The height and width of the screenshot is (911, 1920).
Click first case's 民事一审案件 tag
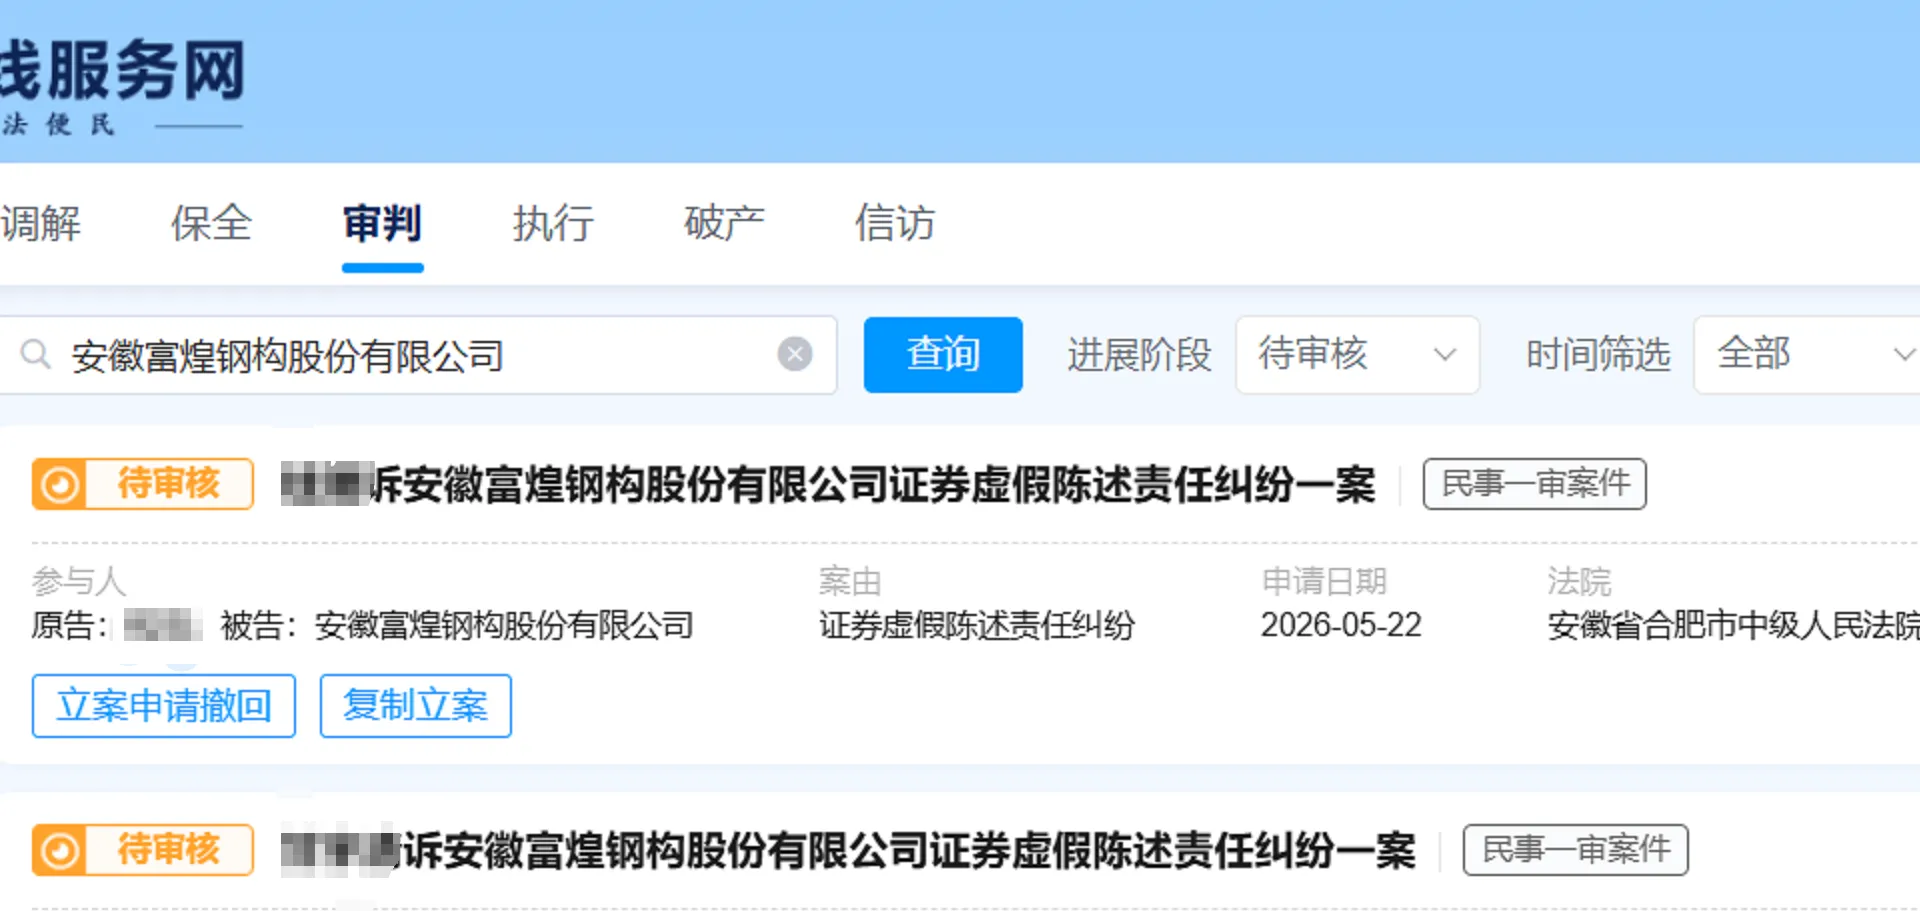(1535, 485)
